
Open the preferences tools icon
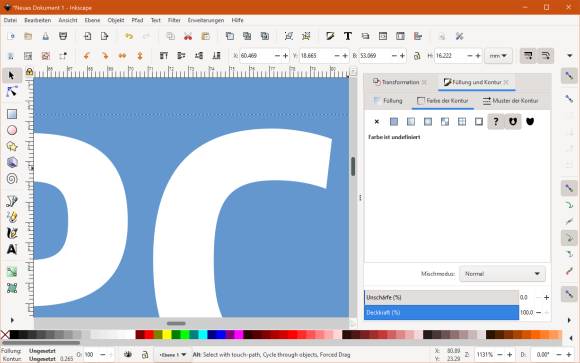pos(459,36)
